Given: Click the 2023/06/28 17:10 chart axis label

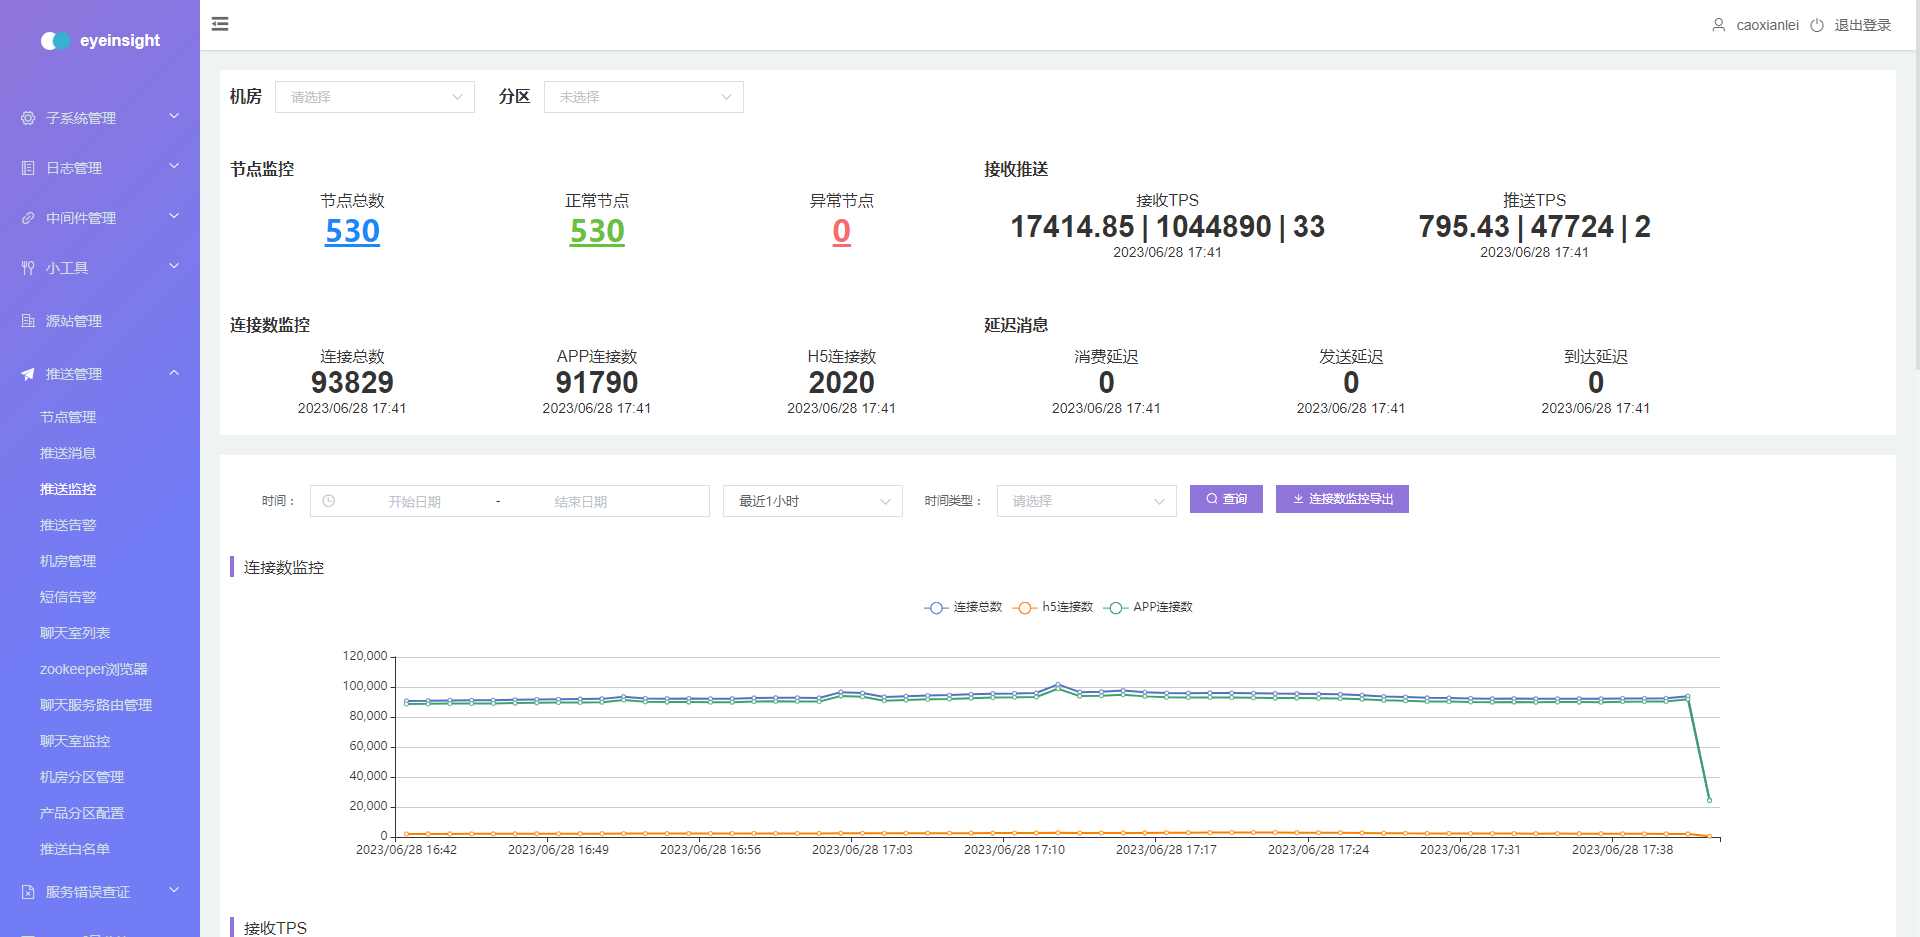Looking at the screenshot, I should (x=1014, y=850).
